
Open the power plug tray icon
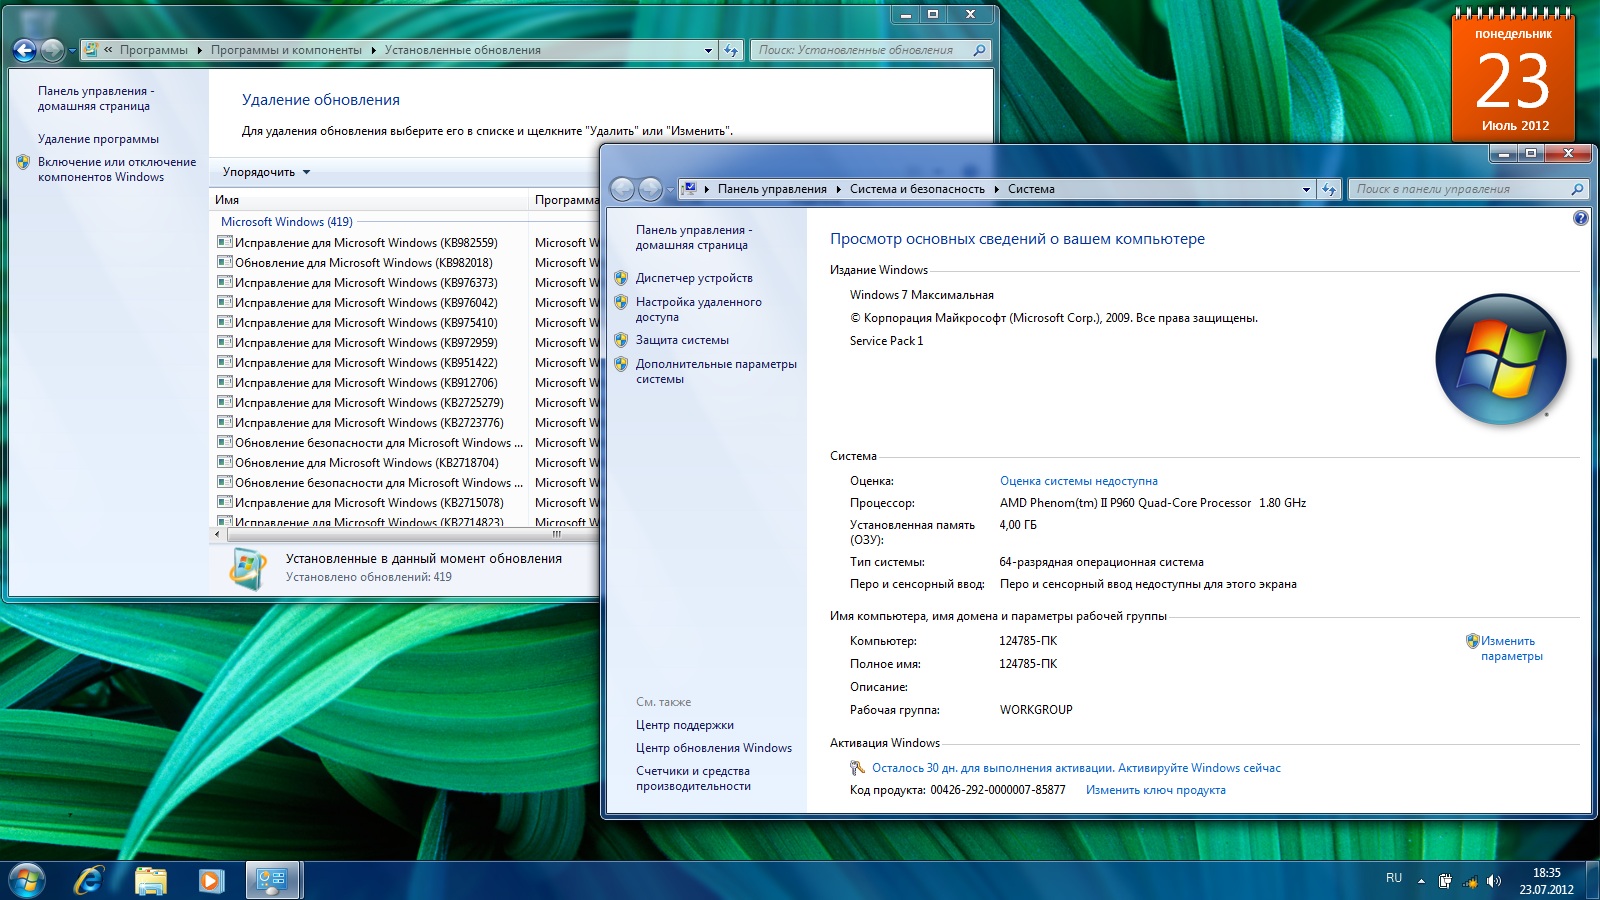[x=1445, y=881]
